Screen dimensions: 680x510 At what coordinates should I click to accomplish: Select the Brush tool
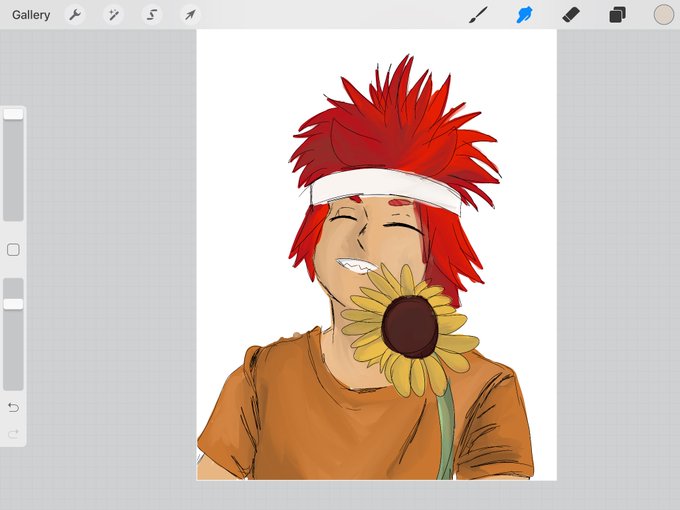point(478,15)
